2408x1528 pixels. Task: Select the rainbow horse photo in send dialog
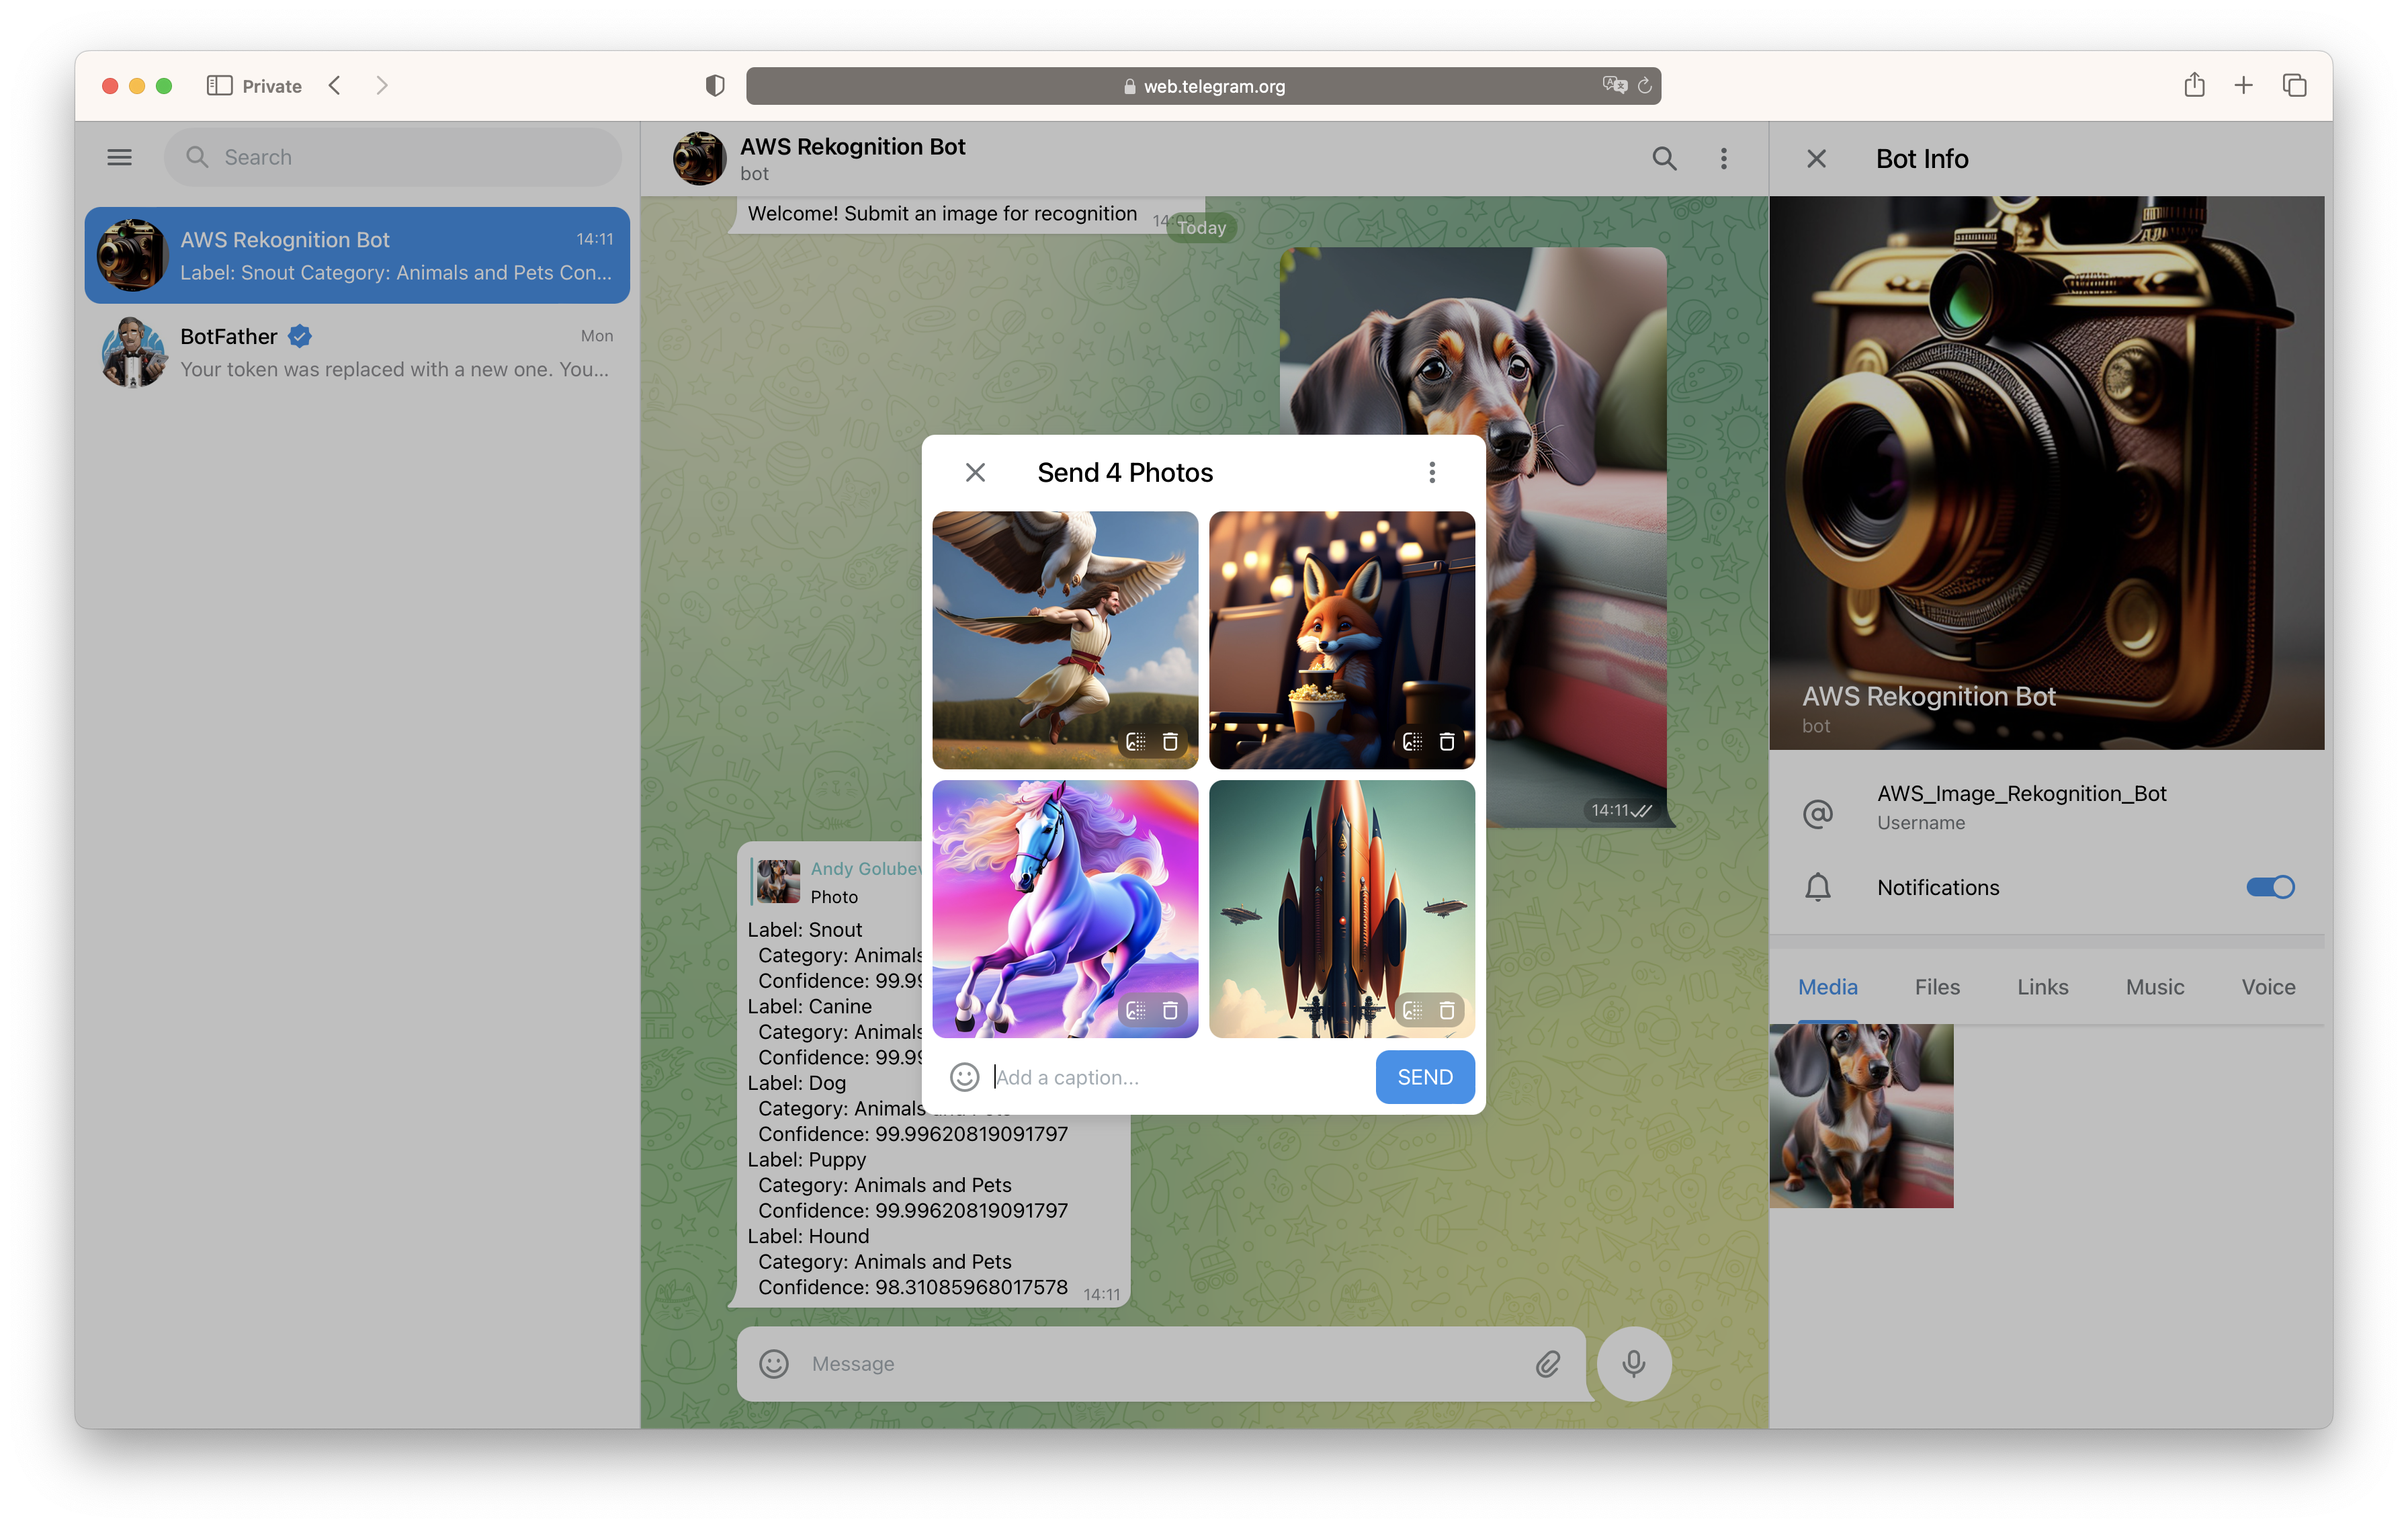click(1065, 909)
